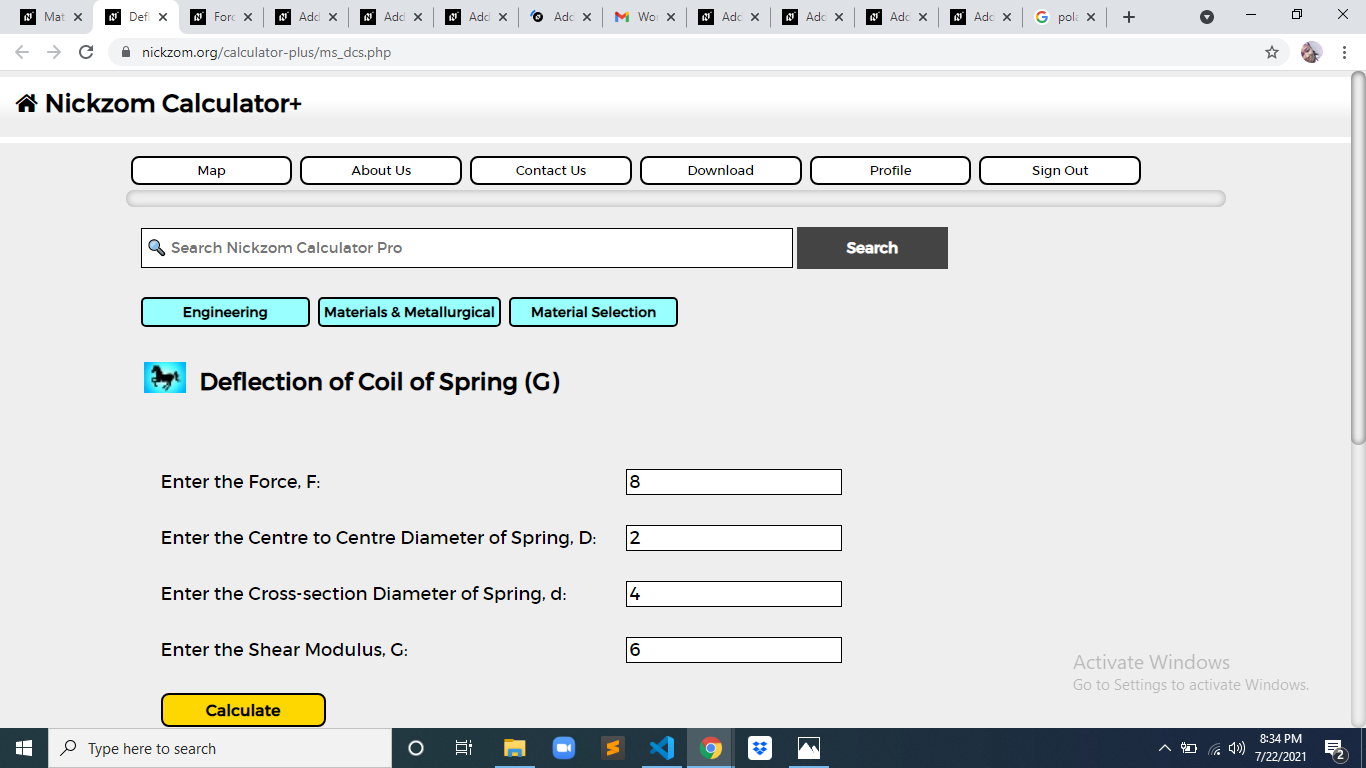Open the Contact Us page
1366x768 pixels.
coord(551,170)
